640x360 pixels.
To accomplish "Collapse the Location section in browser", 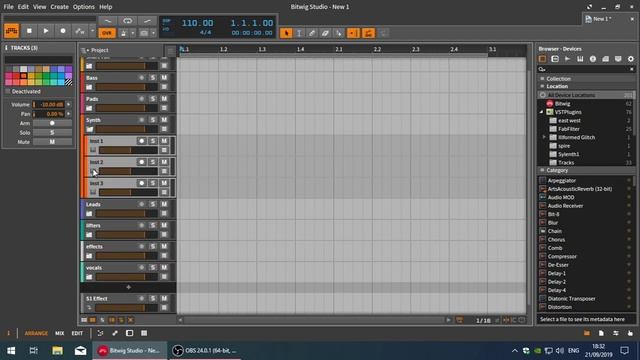I will pyautogui.click(x=543, y=86).
